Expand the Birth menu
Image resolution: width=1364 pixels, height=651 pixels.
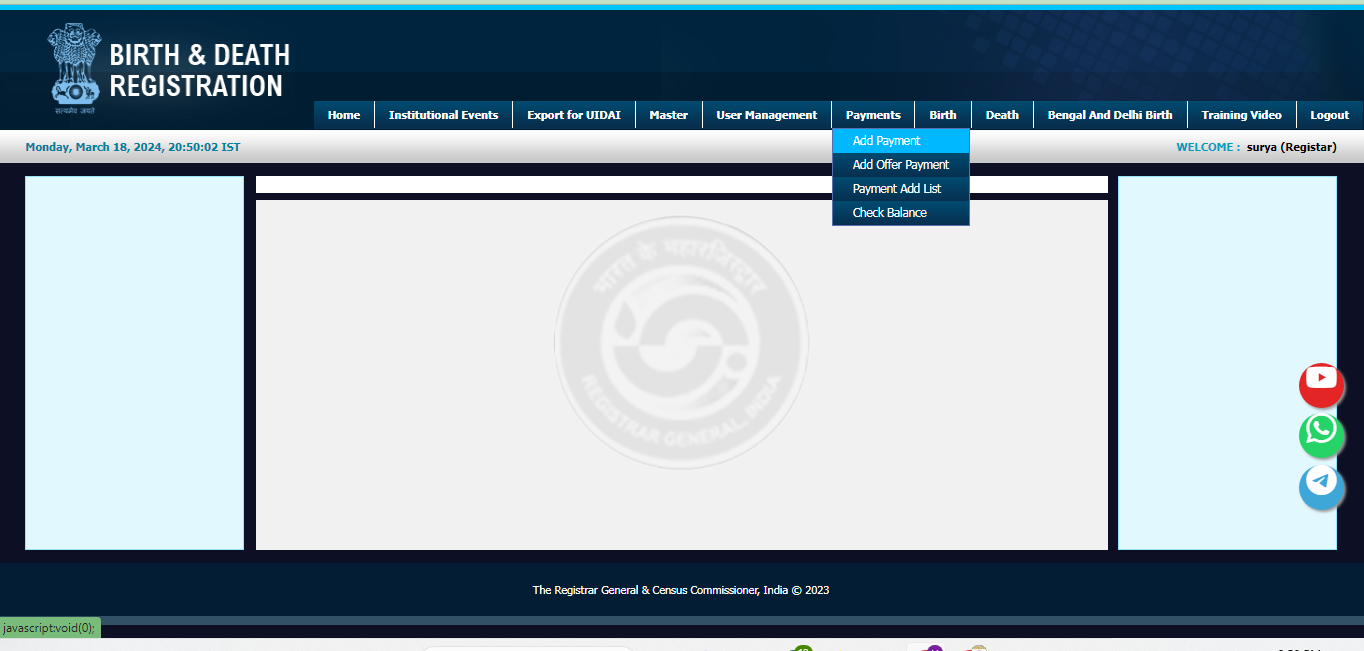click(x=942, y=114)
